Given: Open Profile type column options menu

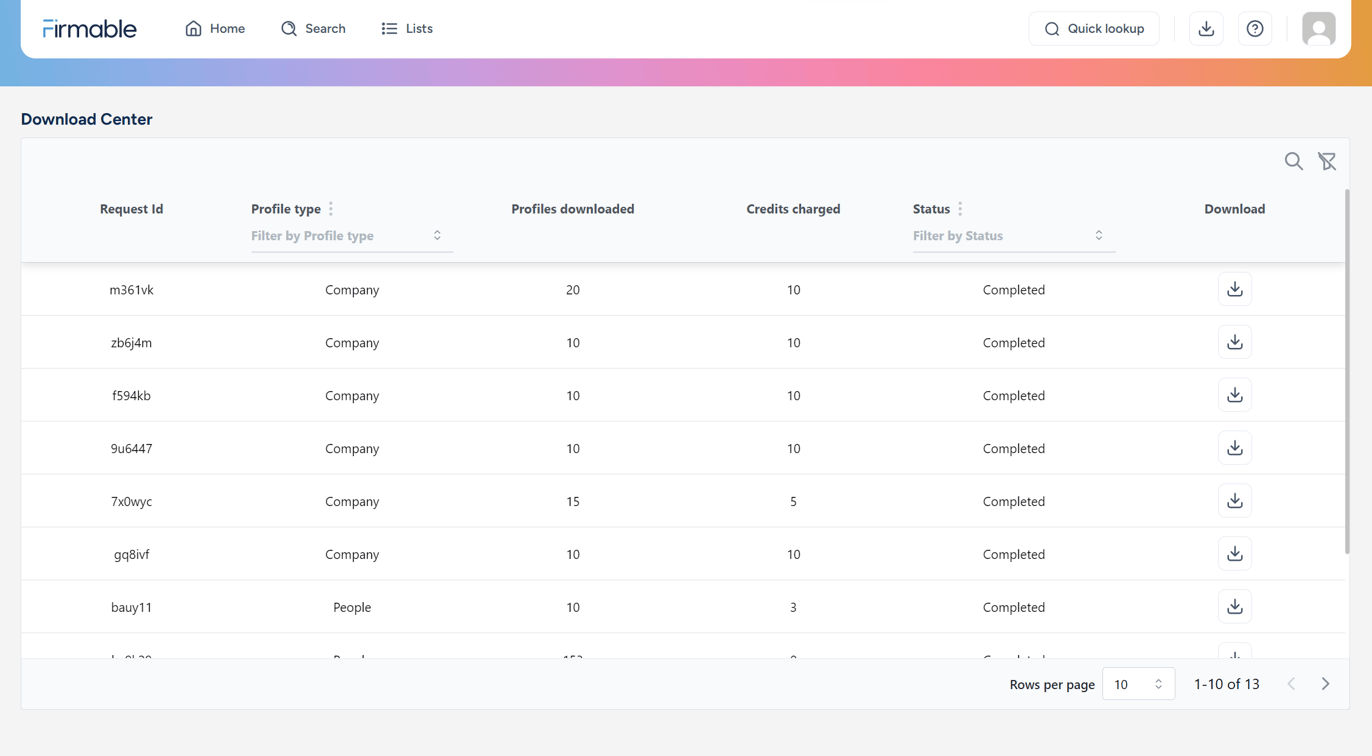Looking at the screenshot, I should (x=331, y=209).
